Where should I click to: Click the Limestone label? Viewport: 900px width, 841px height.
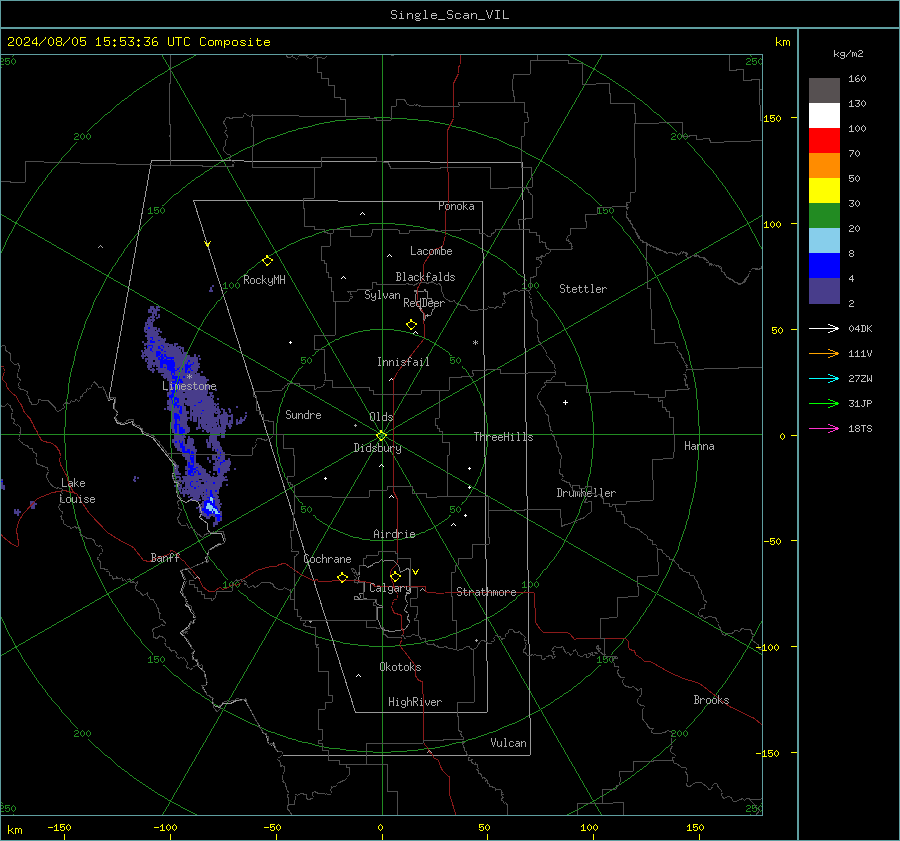click(189, 386)
